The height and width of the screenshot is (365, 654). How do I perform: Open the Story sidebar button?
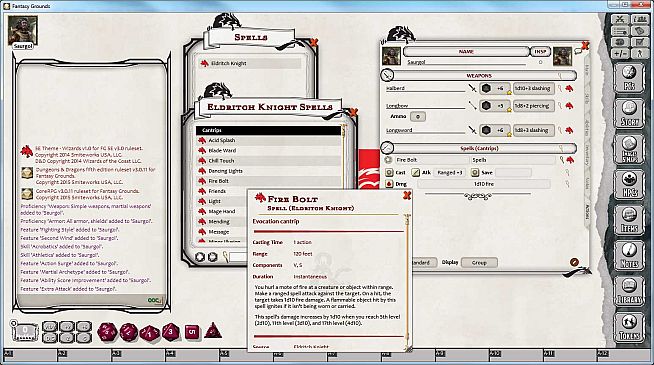pyautogui.click(x=629, y=113)
